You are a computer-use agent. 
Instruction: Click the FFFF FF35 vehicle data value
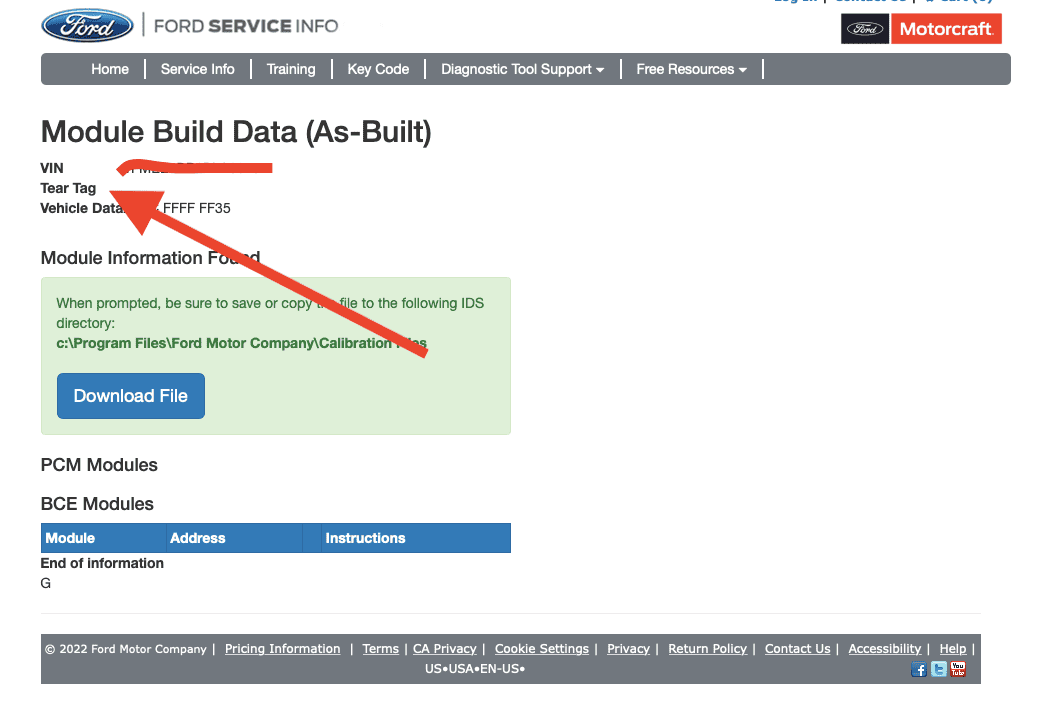tap(196, 208)
